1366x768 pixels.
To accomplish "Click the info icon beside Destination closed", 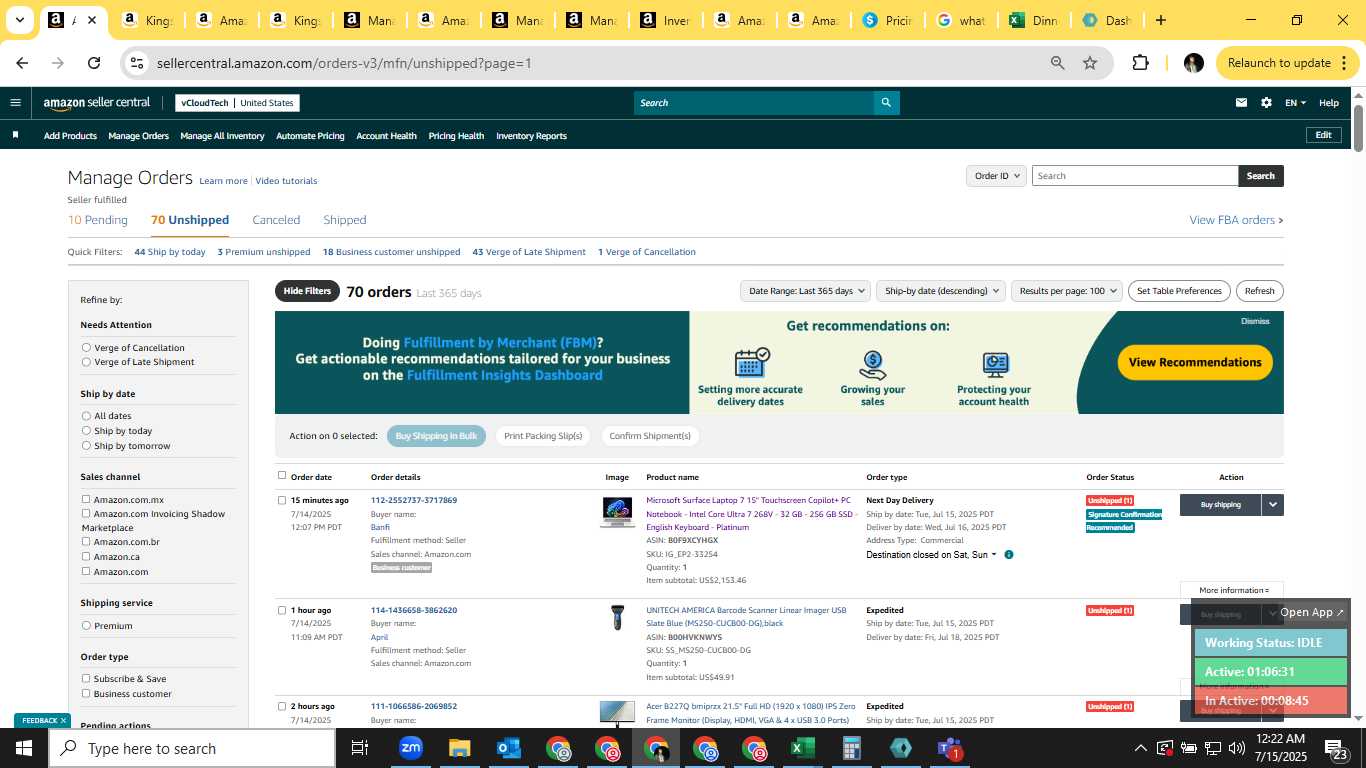I will (x=1008, y=554).
